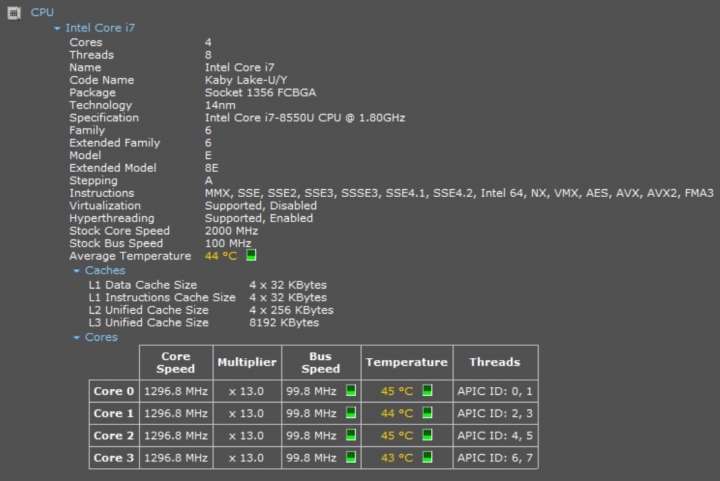Select the Core Speed column header

(176, 363)
